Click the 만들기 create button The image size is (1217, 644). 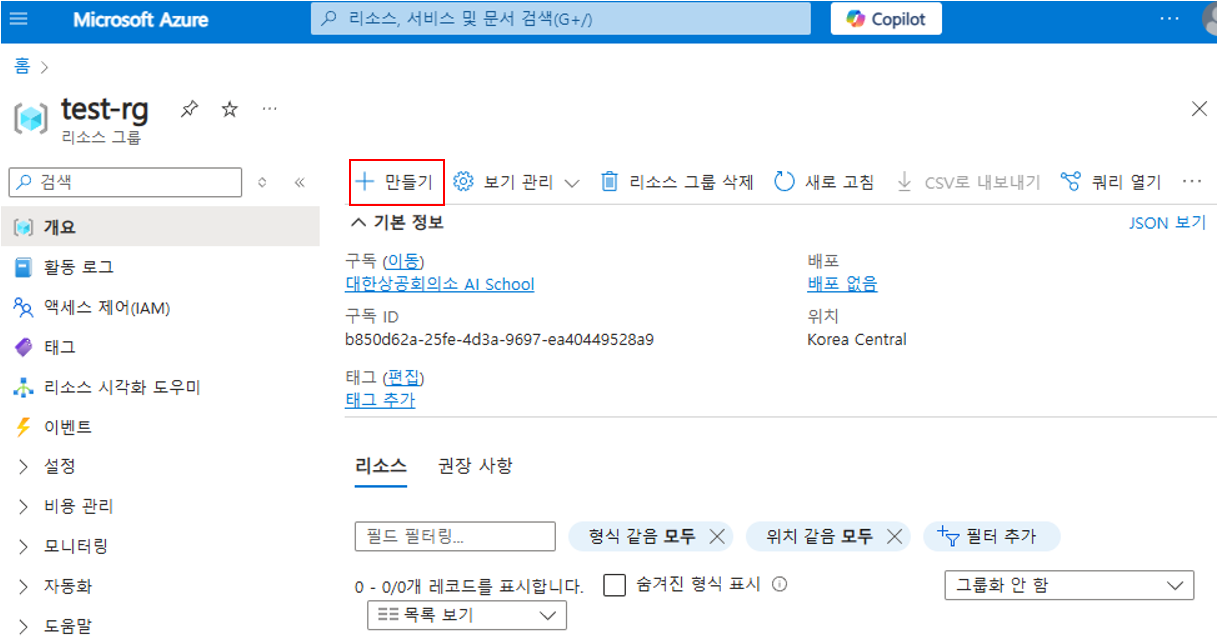tap(396, 182)
